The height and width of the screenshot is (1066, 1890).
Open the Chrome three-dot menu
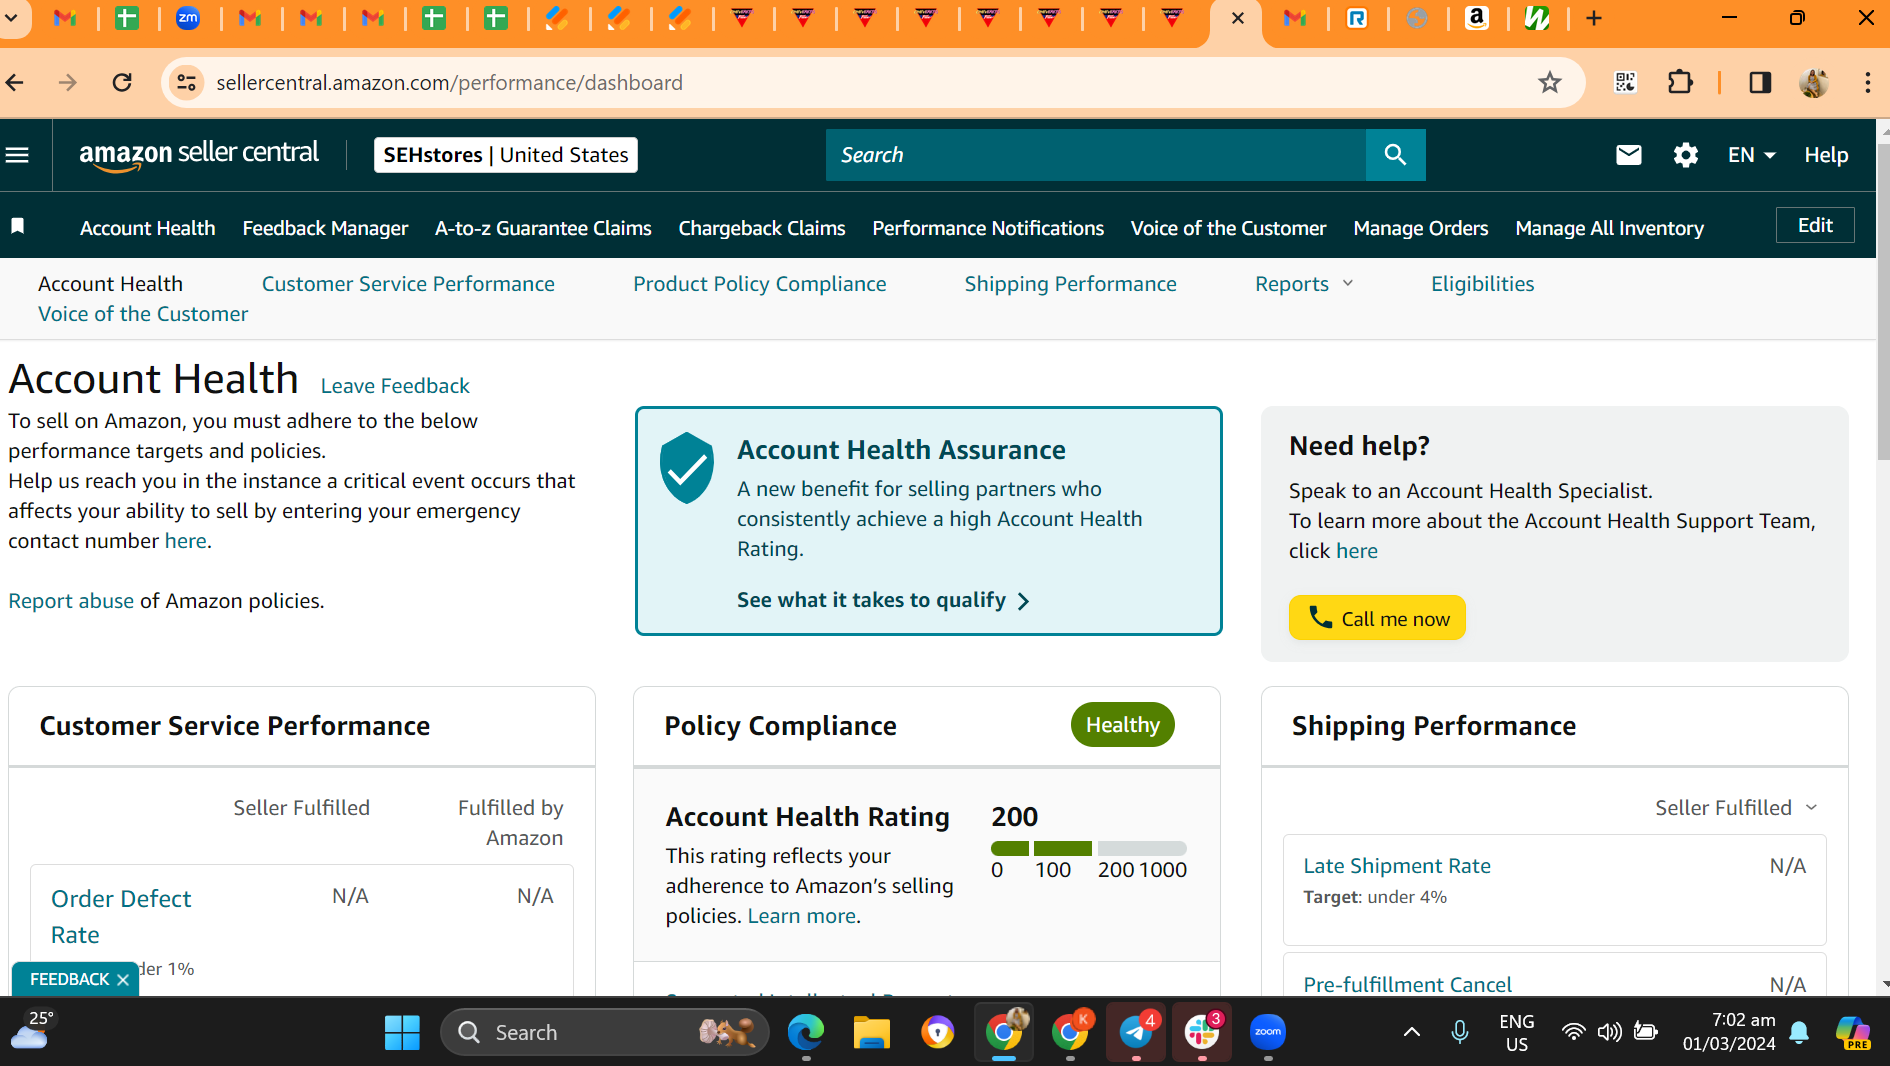tap(1867, 82)
